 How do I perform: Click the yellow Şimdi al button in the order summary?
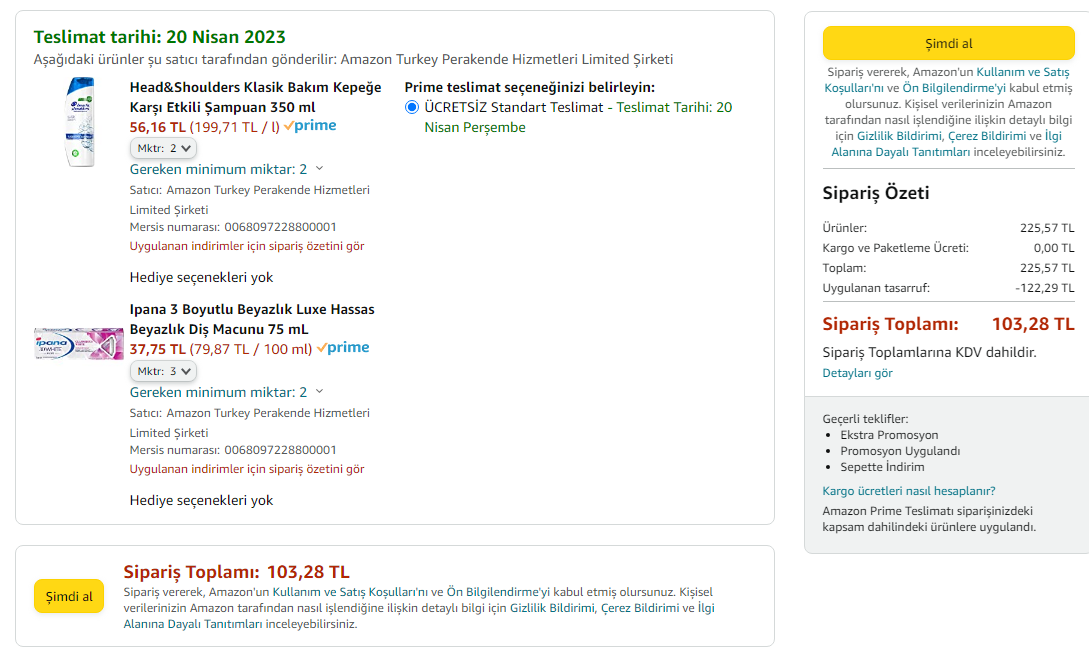point(948,43)
